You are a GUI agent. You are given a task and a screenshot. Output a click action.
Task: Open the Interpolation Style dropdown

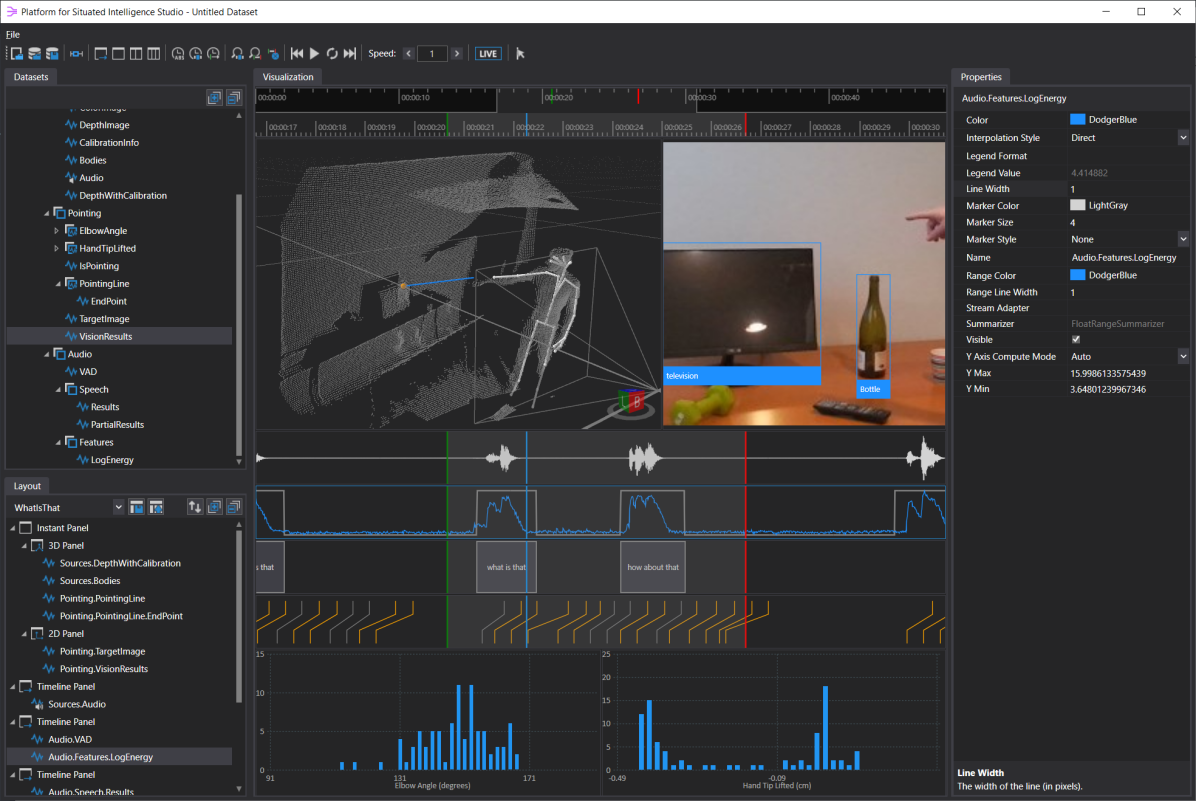point(1183,138)
